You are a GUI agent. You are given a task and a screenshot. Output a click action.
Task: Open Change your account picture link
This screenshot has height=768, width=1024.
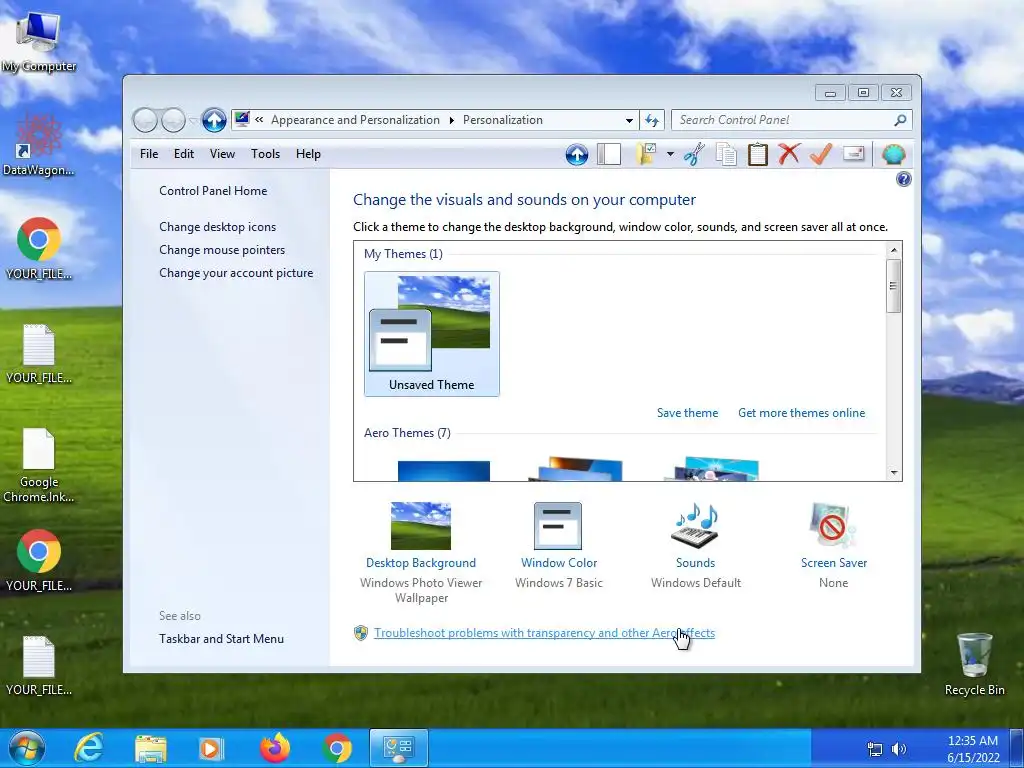[x=236, y=273]
